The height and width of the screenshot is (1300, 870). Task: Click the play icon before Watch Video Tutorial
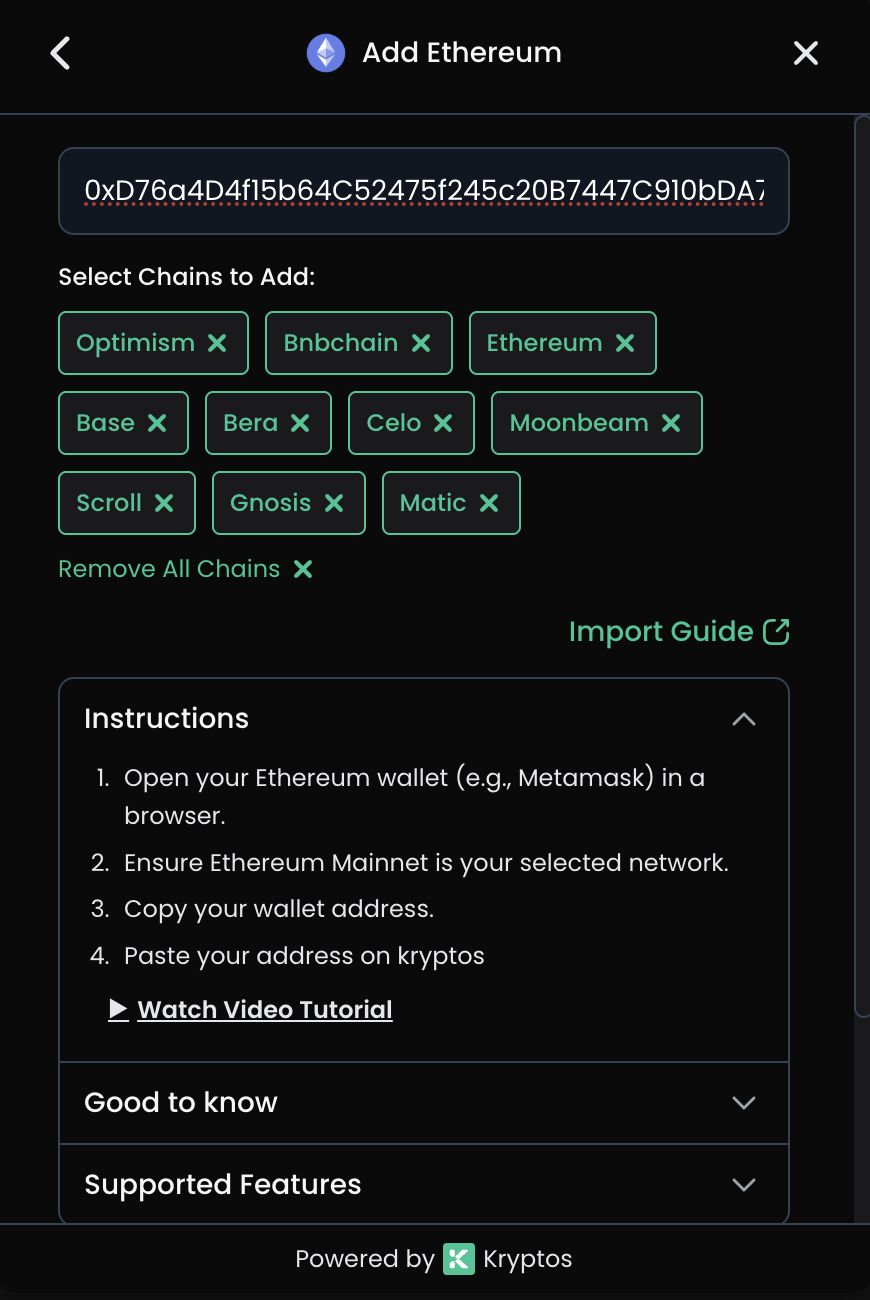tap(117, 1009)
